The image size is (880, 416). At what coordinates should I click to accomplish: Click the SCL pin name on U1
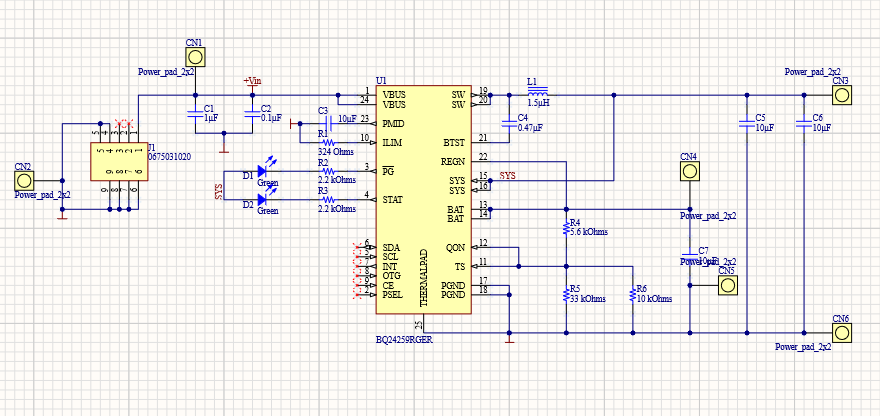391,257
